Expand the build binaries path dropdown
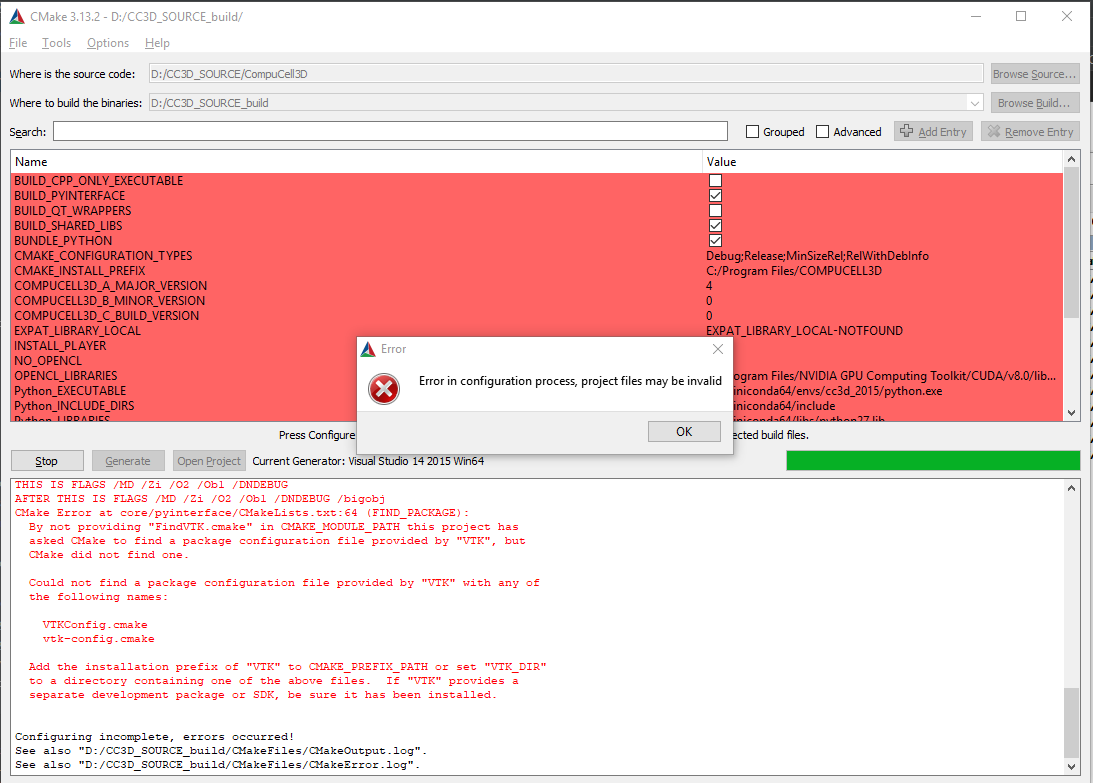 (974, 103)
